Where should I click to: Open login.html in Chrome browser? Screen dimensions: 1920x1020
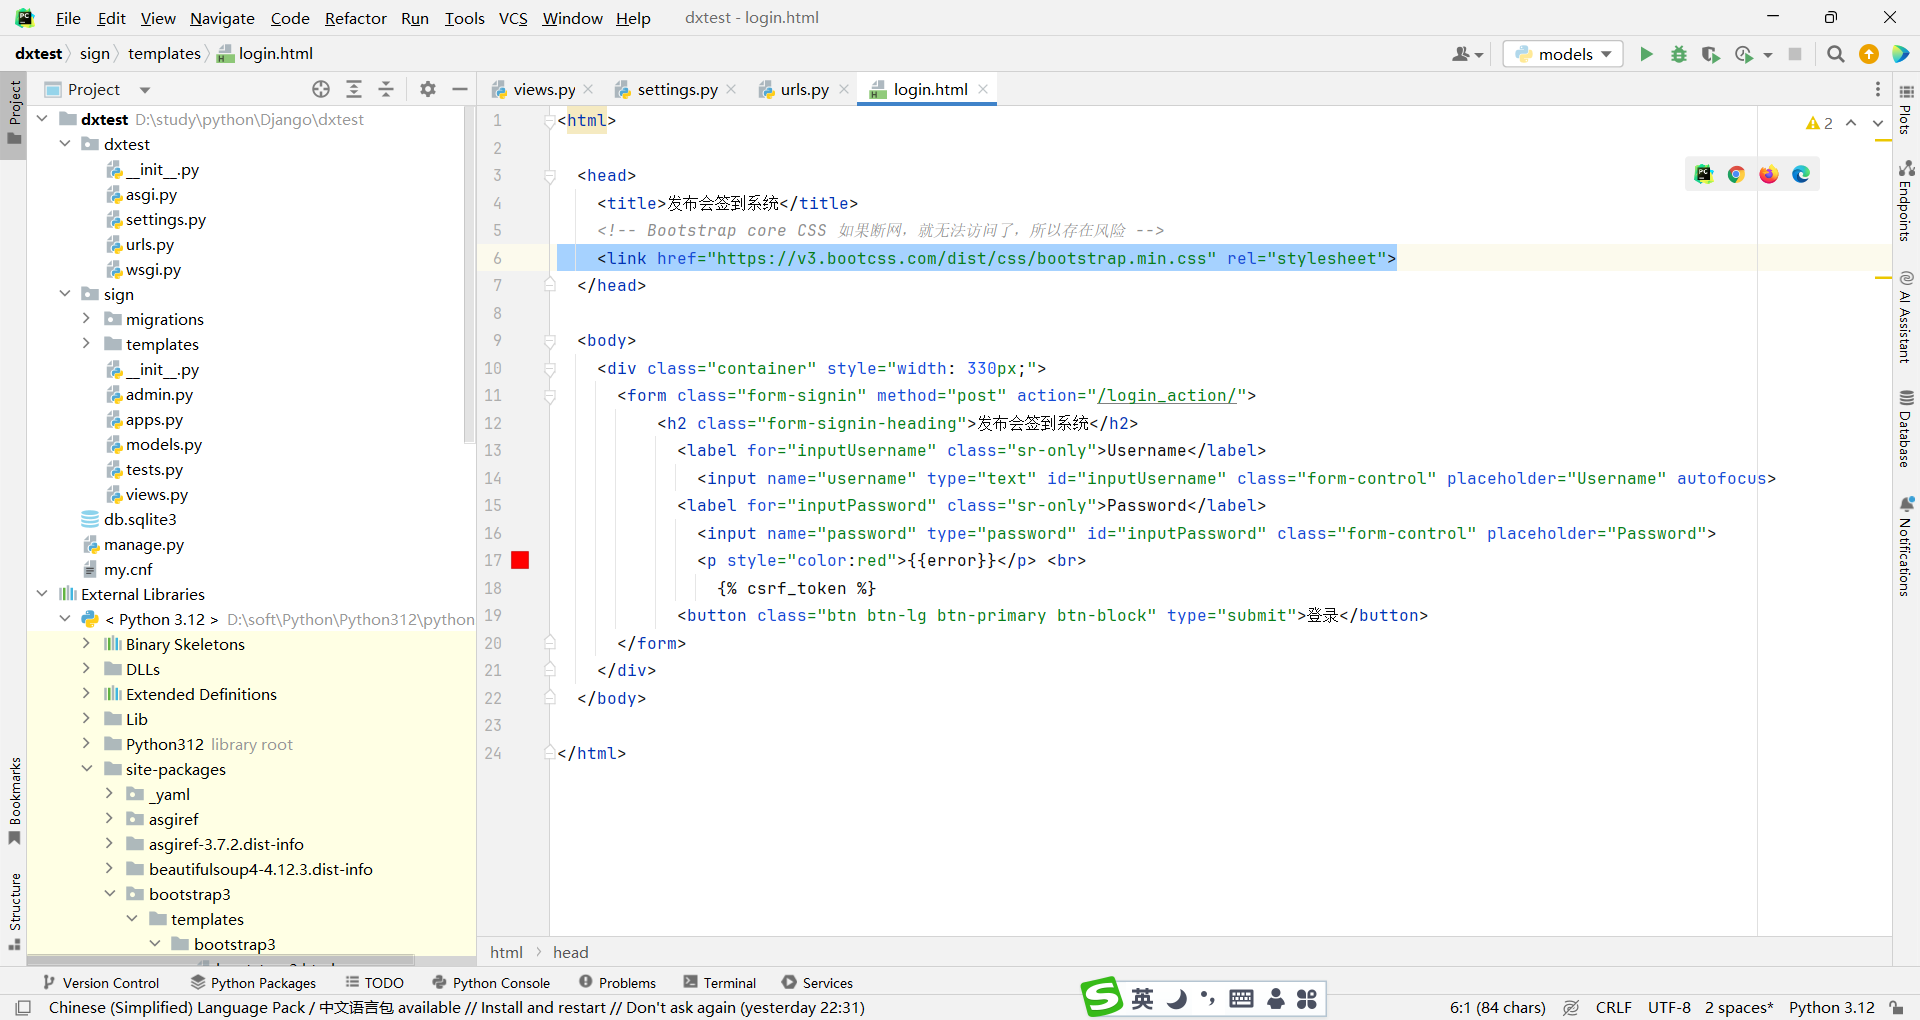click(x=1736, y=174)
